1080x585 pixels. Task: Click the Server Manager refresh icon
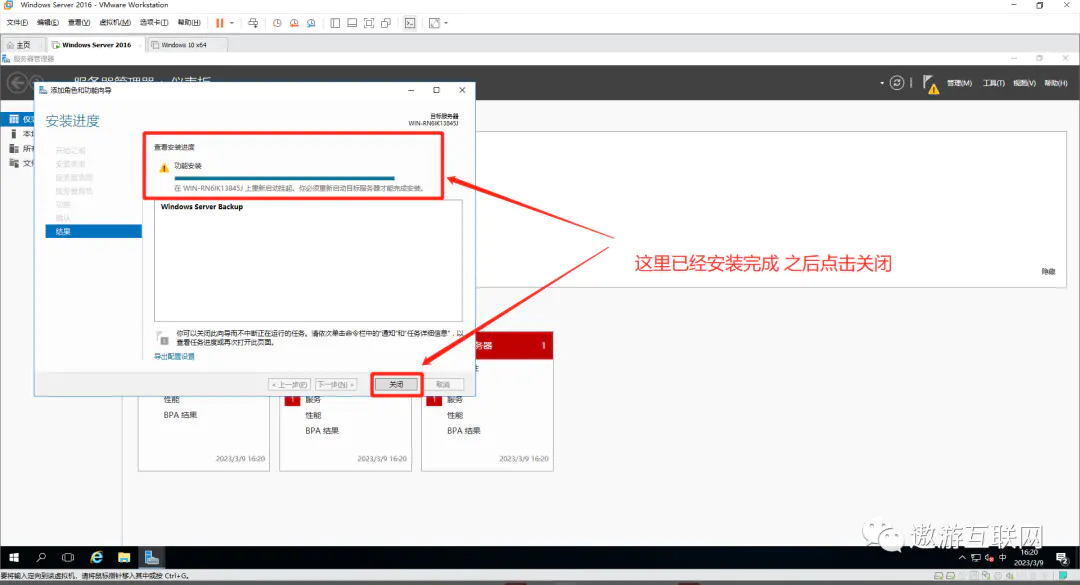tap(897, 83)
